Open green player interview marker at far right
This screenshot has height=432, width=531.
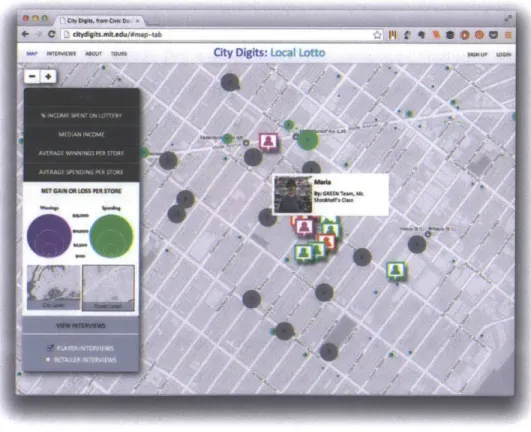[396, 271]
